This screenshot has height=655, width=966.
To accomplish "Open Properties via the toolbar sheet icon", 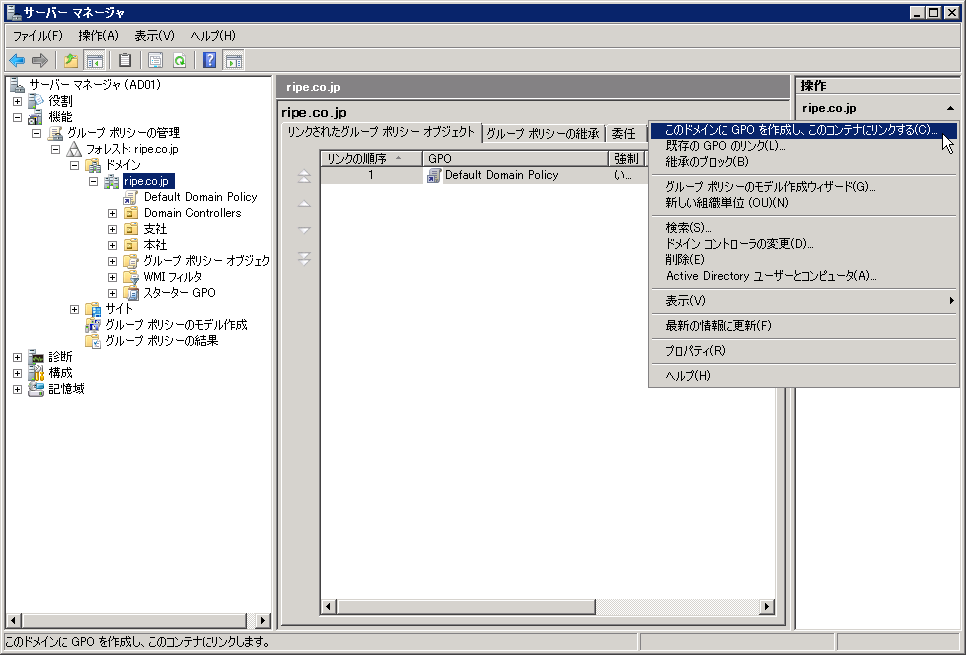I will [x=155, y=60].
